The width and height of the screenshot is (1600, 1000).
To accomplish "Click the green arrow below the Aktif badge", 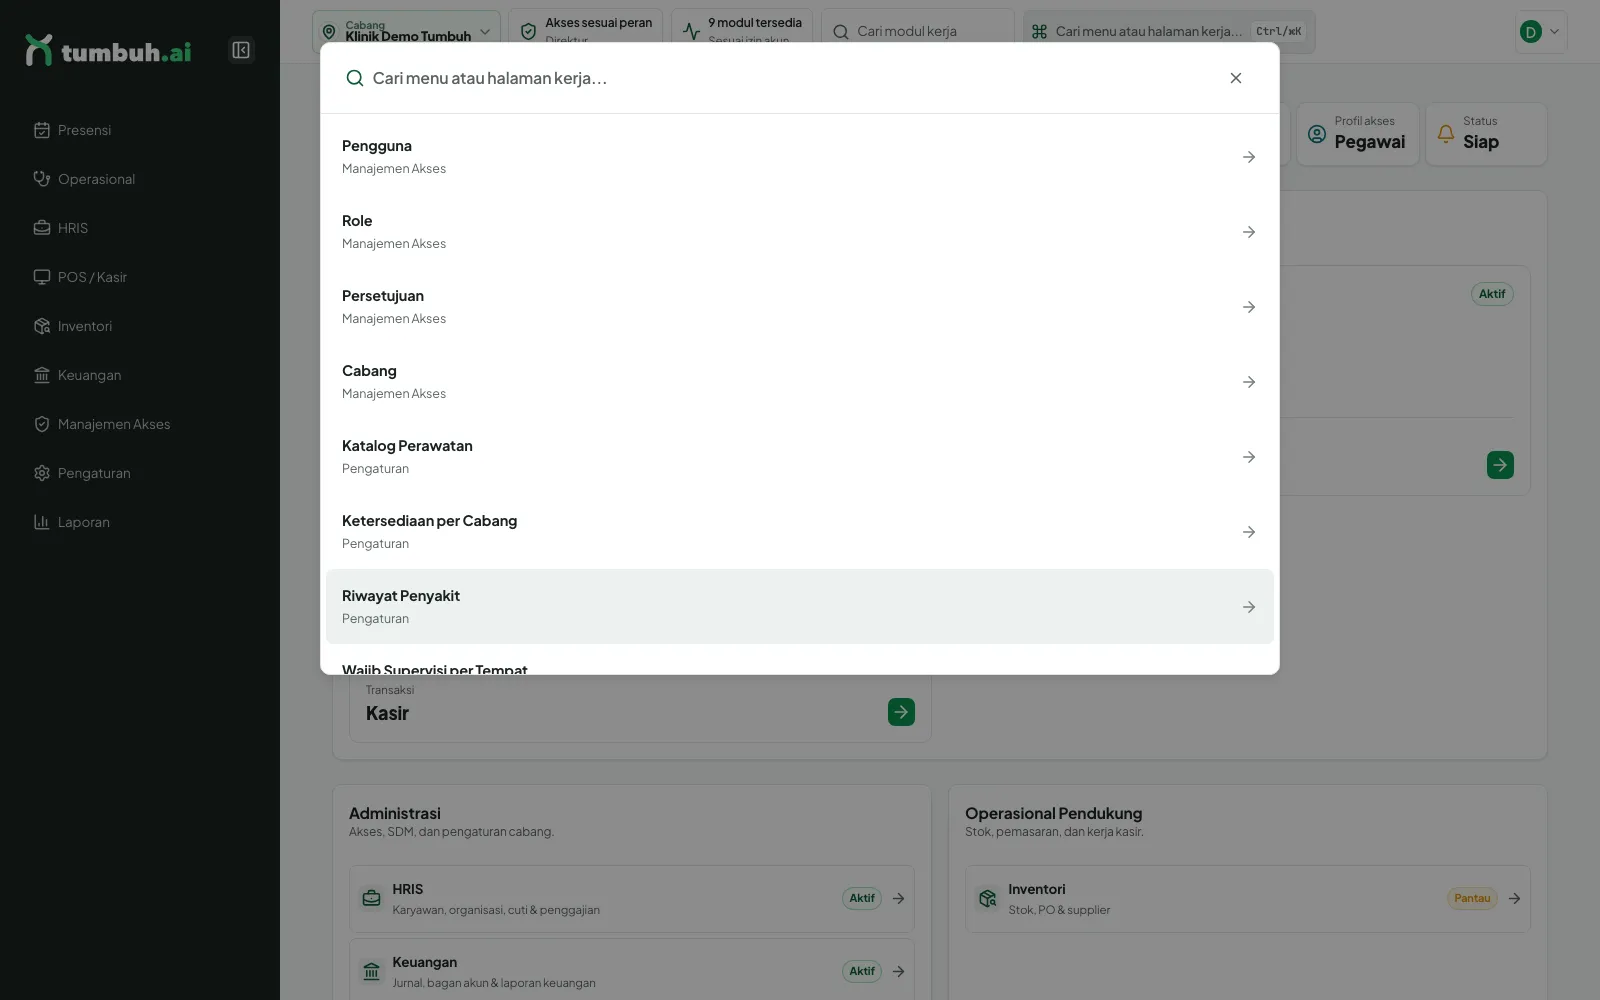I will (1500, 465).
